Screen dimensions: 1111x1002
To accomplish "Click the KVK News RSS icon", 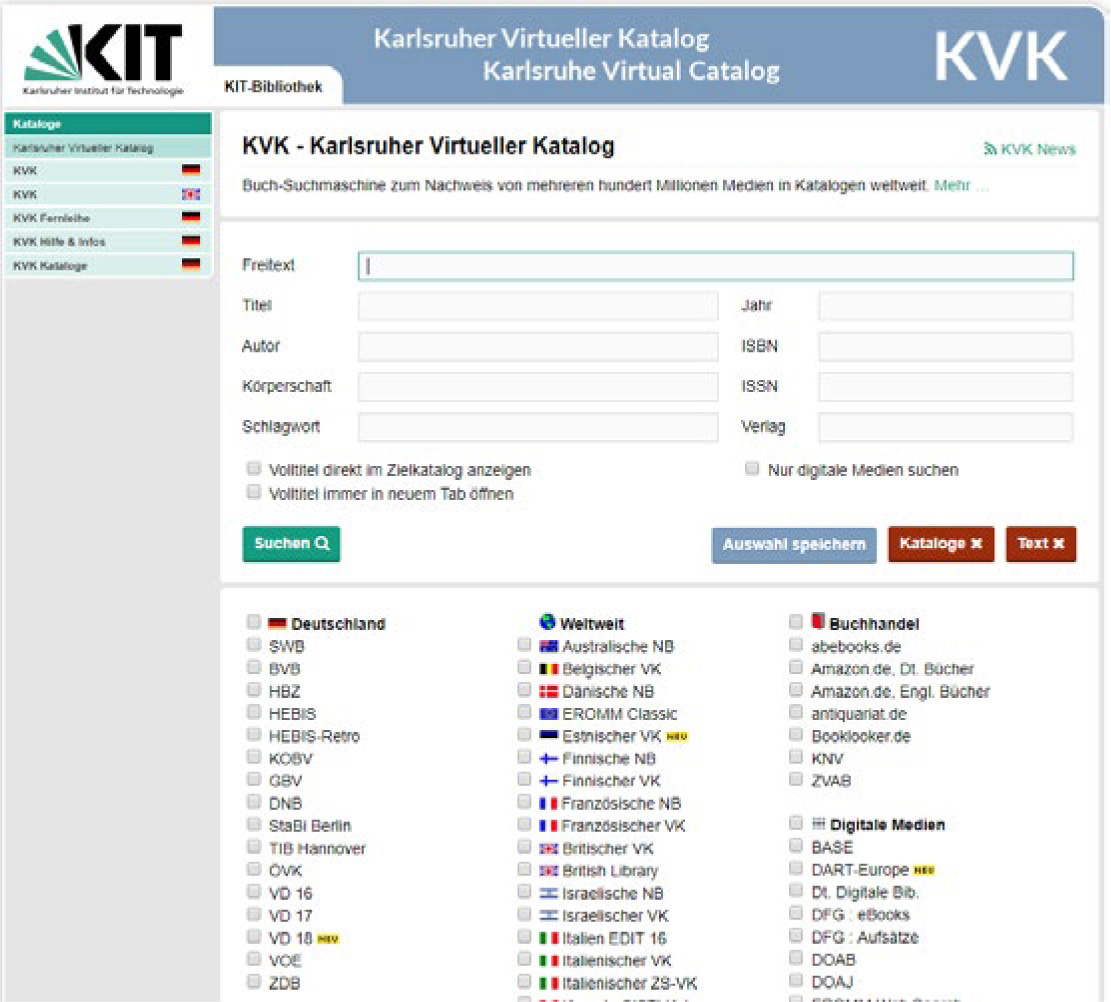I will pyautogui.click(x=990, y=149).
